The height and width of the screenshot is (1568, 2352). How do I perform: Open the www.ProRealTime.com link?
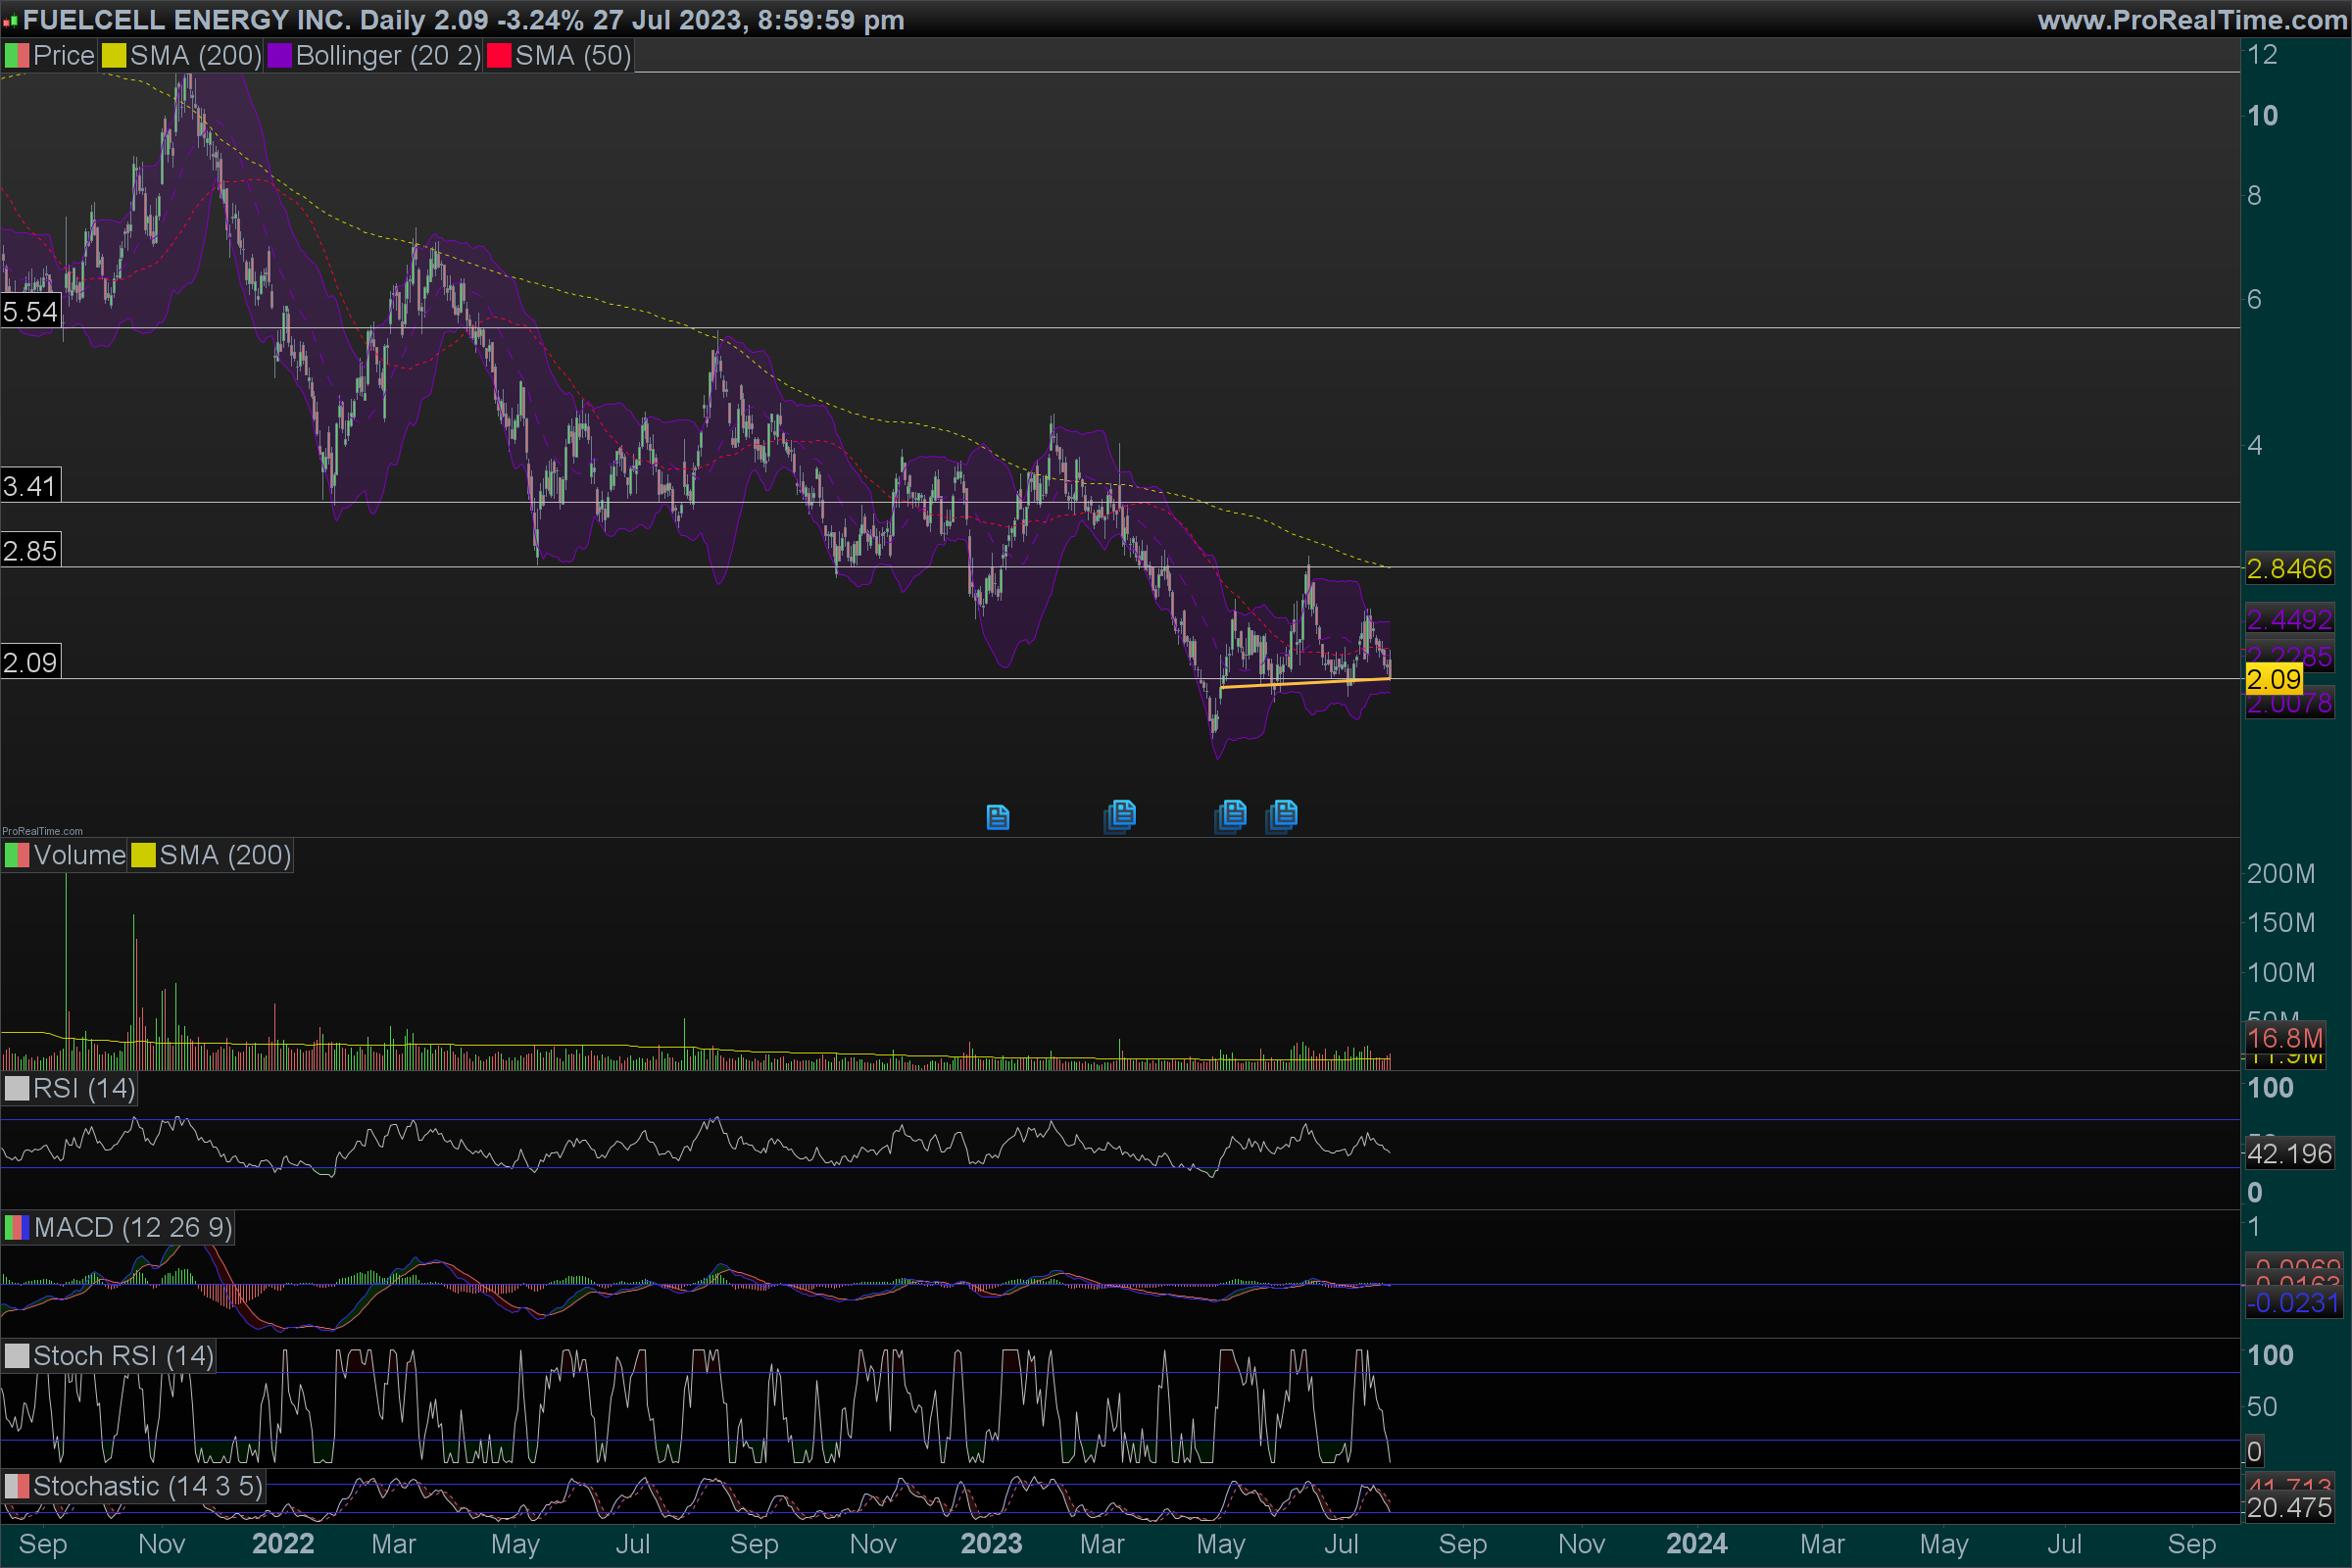coord(2191,19)
